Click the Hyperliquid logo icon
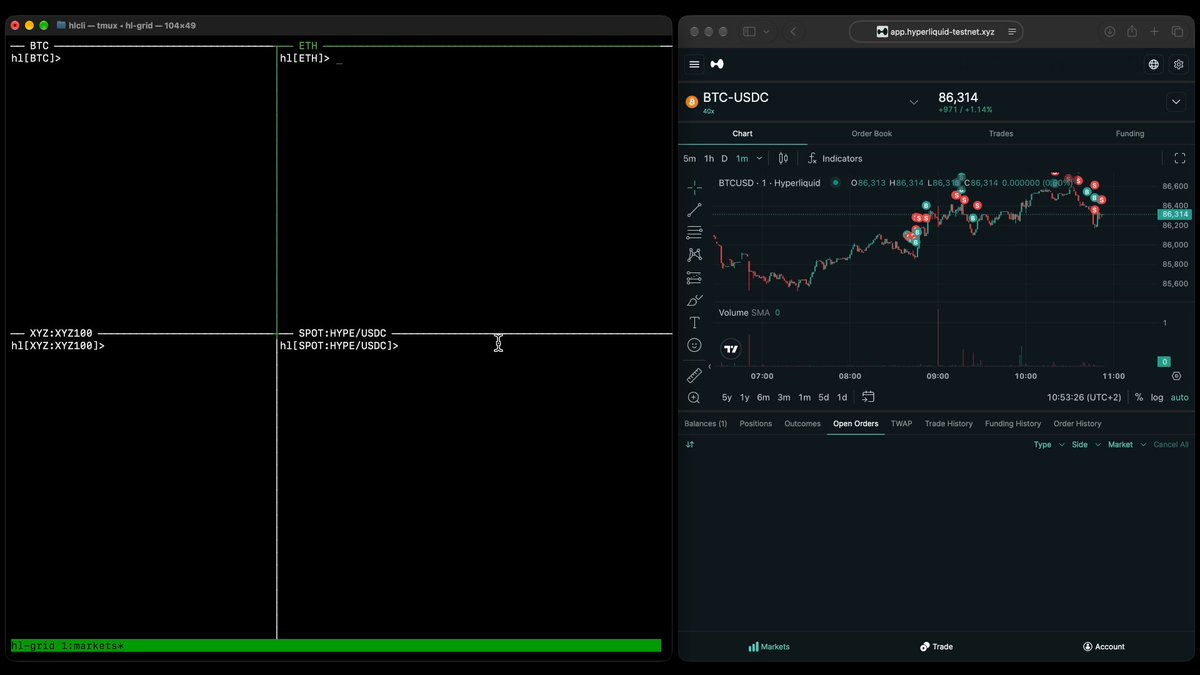 (x=717, y=64)
